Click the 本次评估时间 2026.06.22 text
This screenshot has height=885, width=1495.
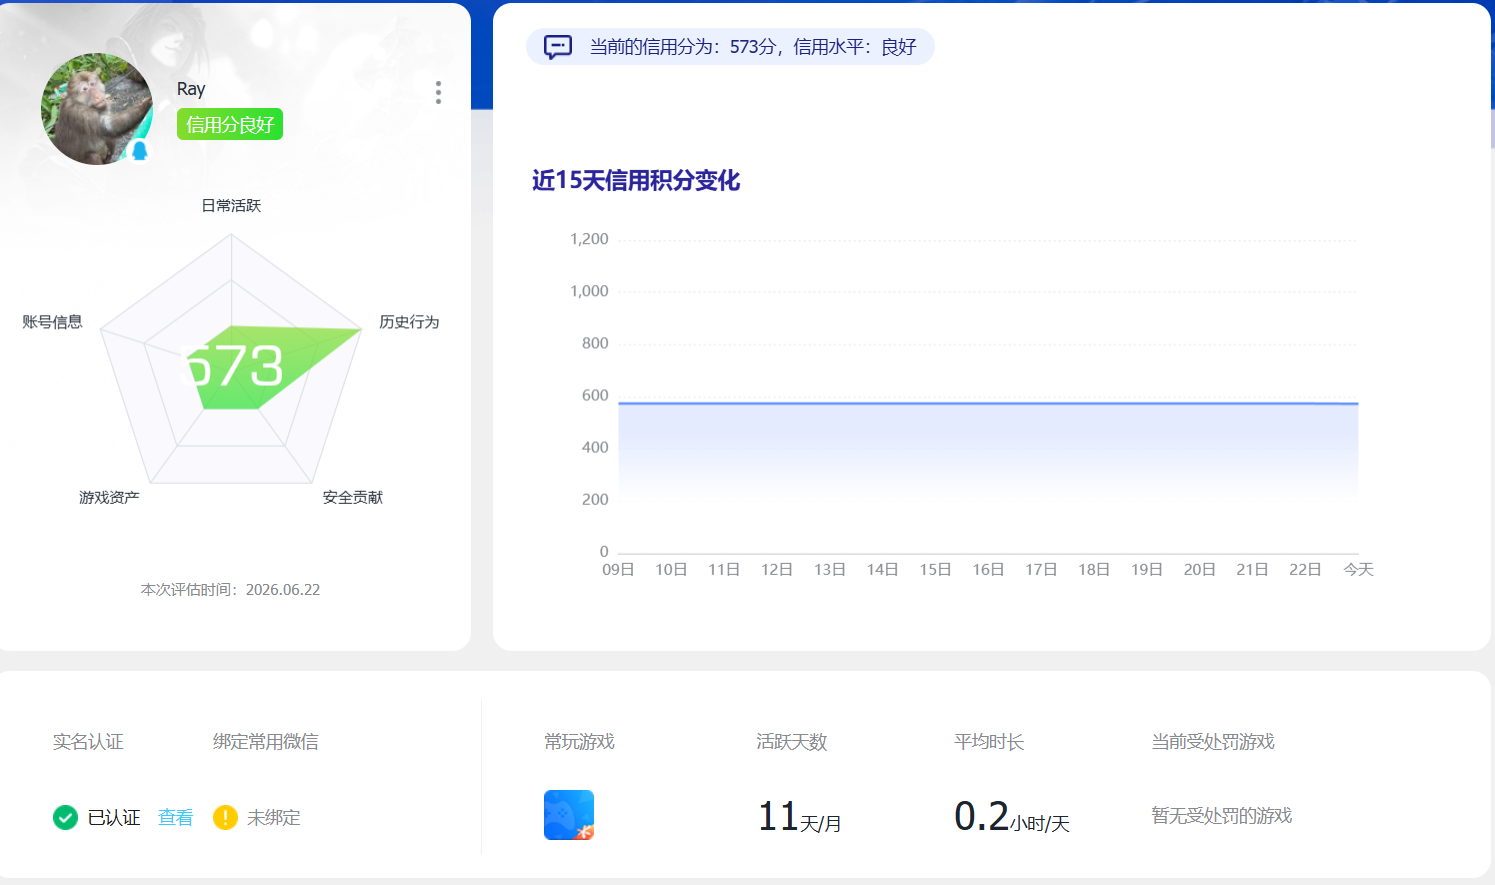pyautogui.click(x=230, y=590)
